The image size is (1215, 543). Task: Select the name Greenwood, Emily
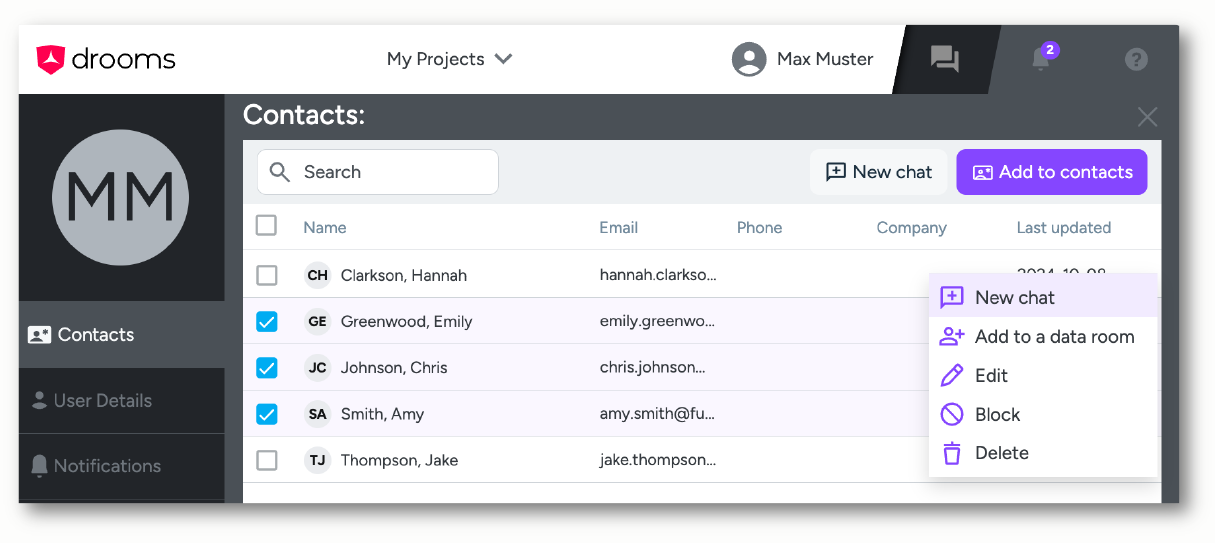click(x=406, y=322)
